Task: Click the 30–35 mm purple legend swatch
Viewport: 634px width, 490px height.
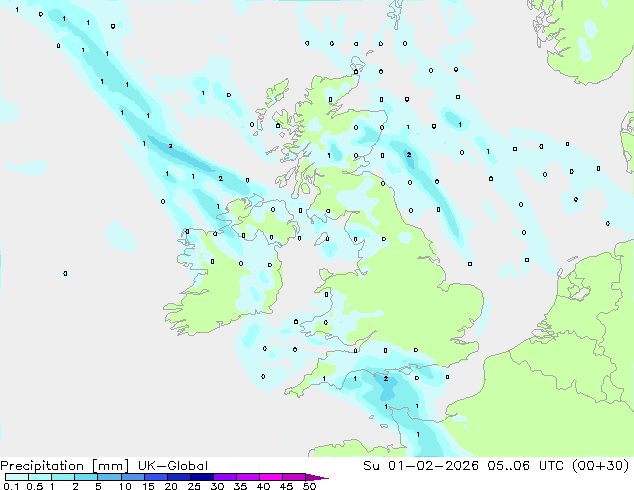Action: (224, 477)
